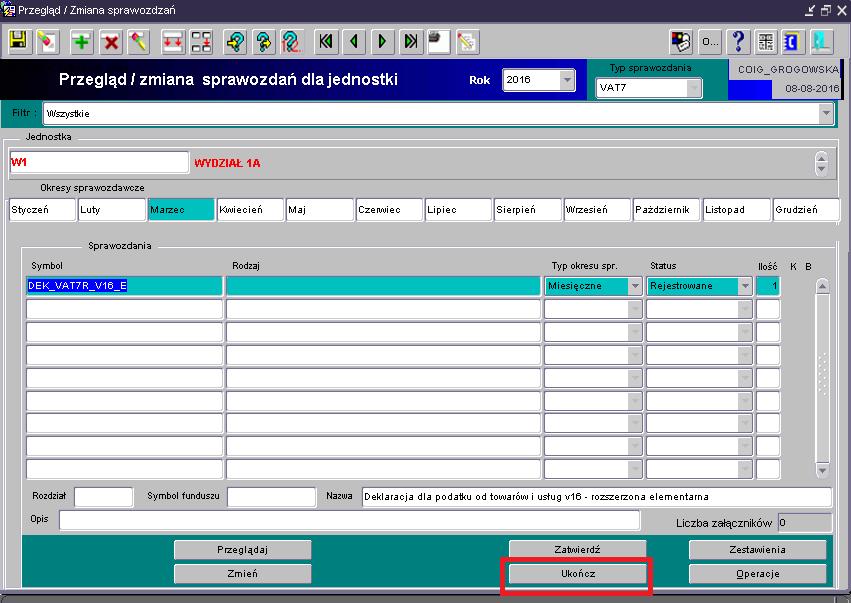The image size is (851, 603).
Task: Switch to the Grudzień period tab
Action: click(x=806, y=210)
